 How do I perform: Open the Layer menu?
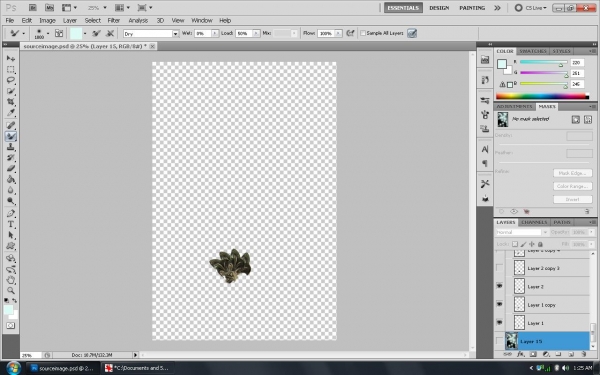click(70, 21)
